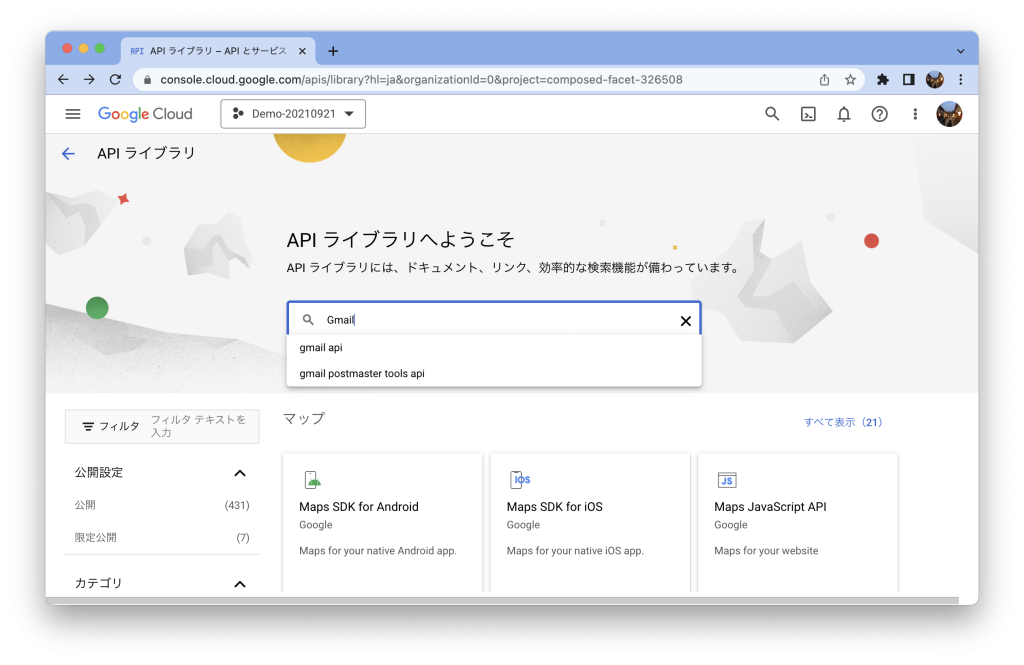The height and width of the screenshot is (665, 1024).
Task: Open the browser extensions puzzle icon
Action: point(882,80)
